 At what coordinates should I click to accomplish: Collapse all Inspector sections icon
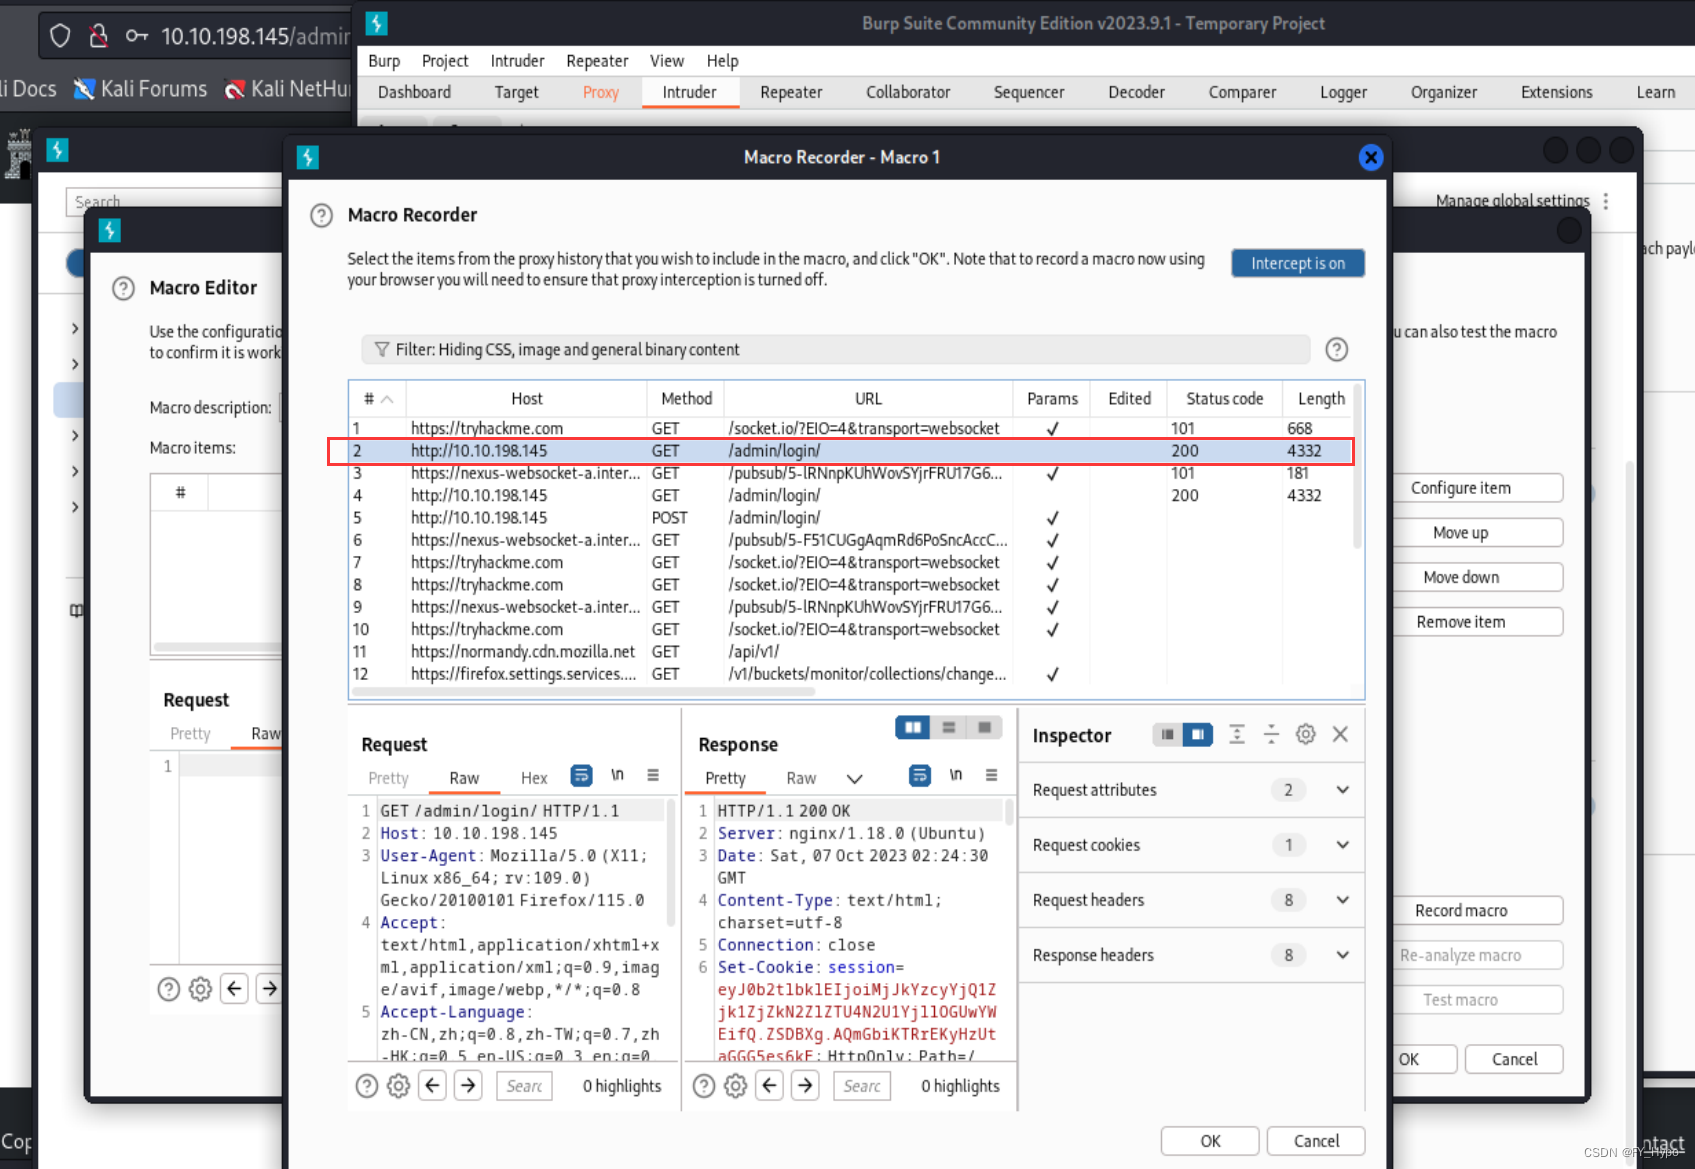pos(1271,734)
